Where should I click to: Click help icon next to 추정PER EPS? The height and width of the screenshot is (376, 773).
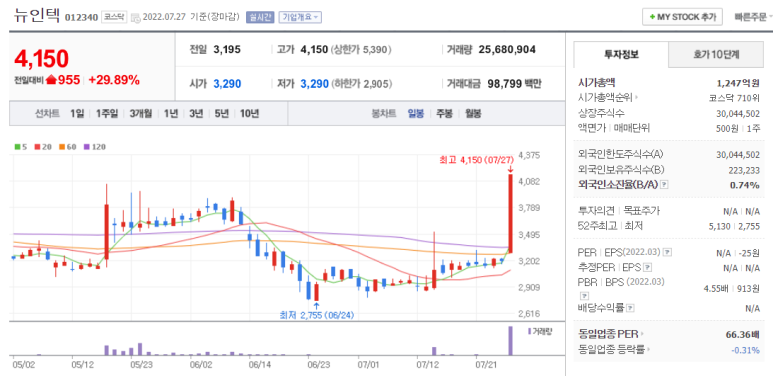click(x=648, y=268)
